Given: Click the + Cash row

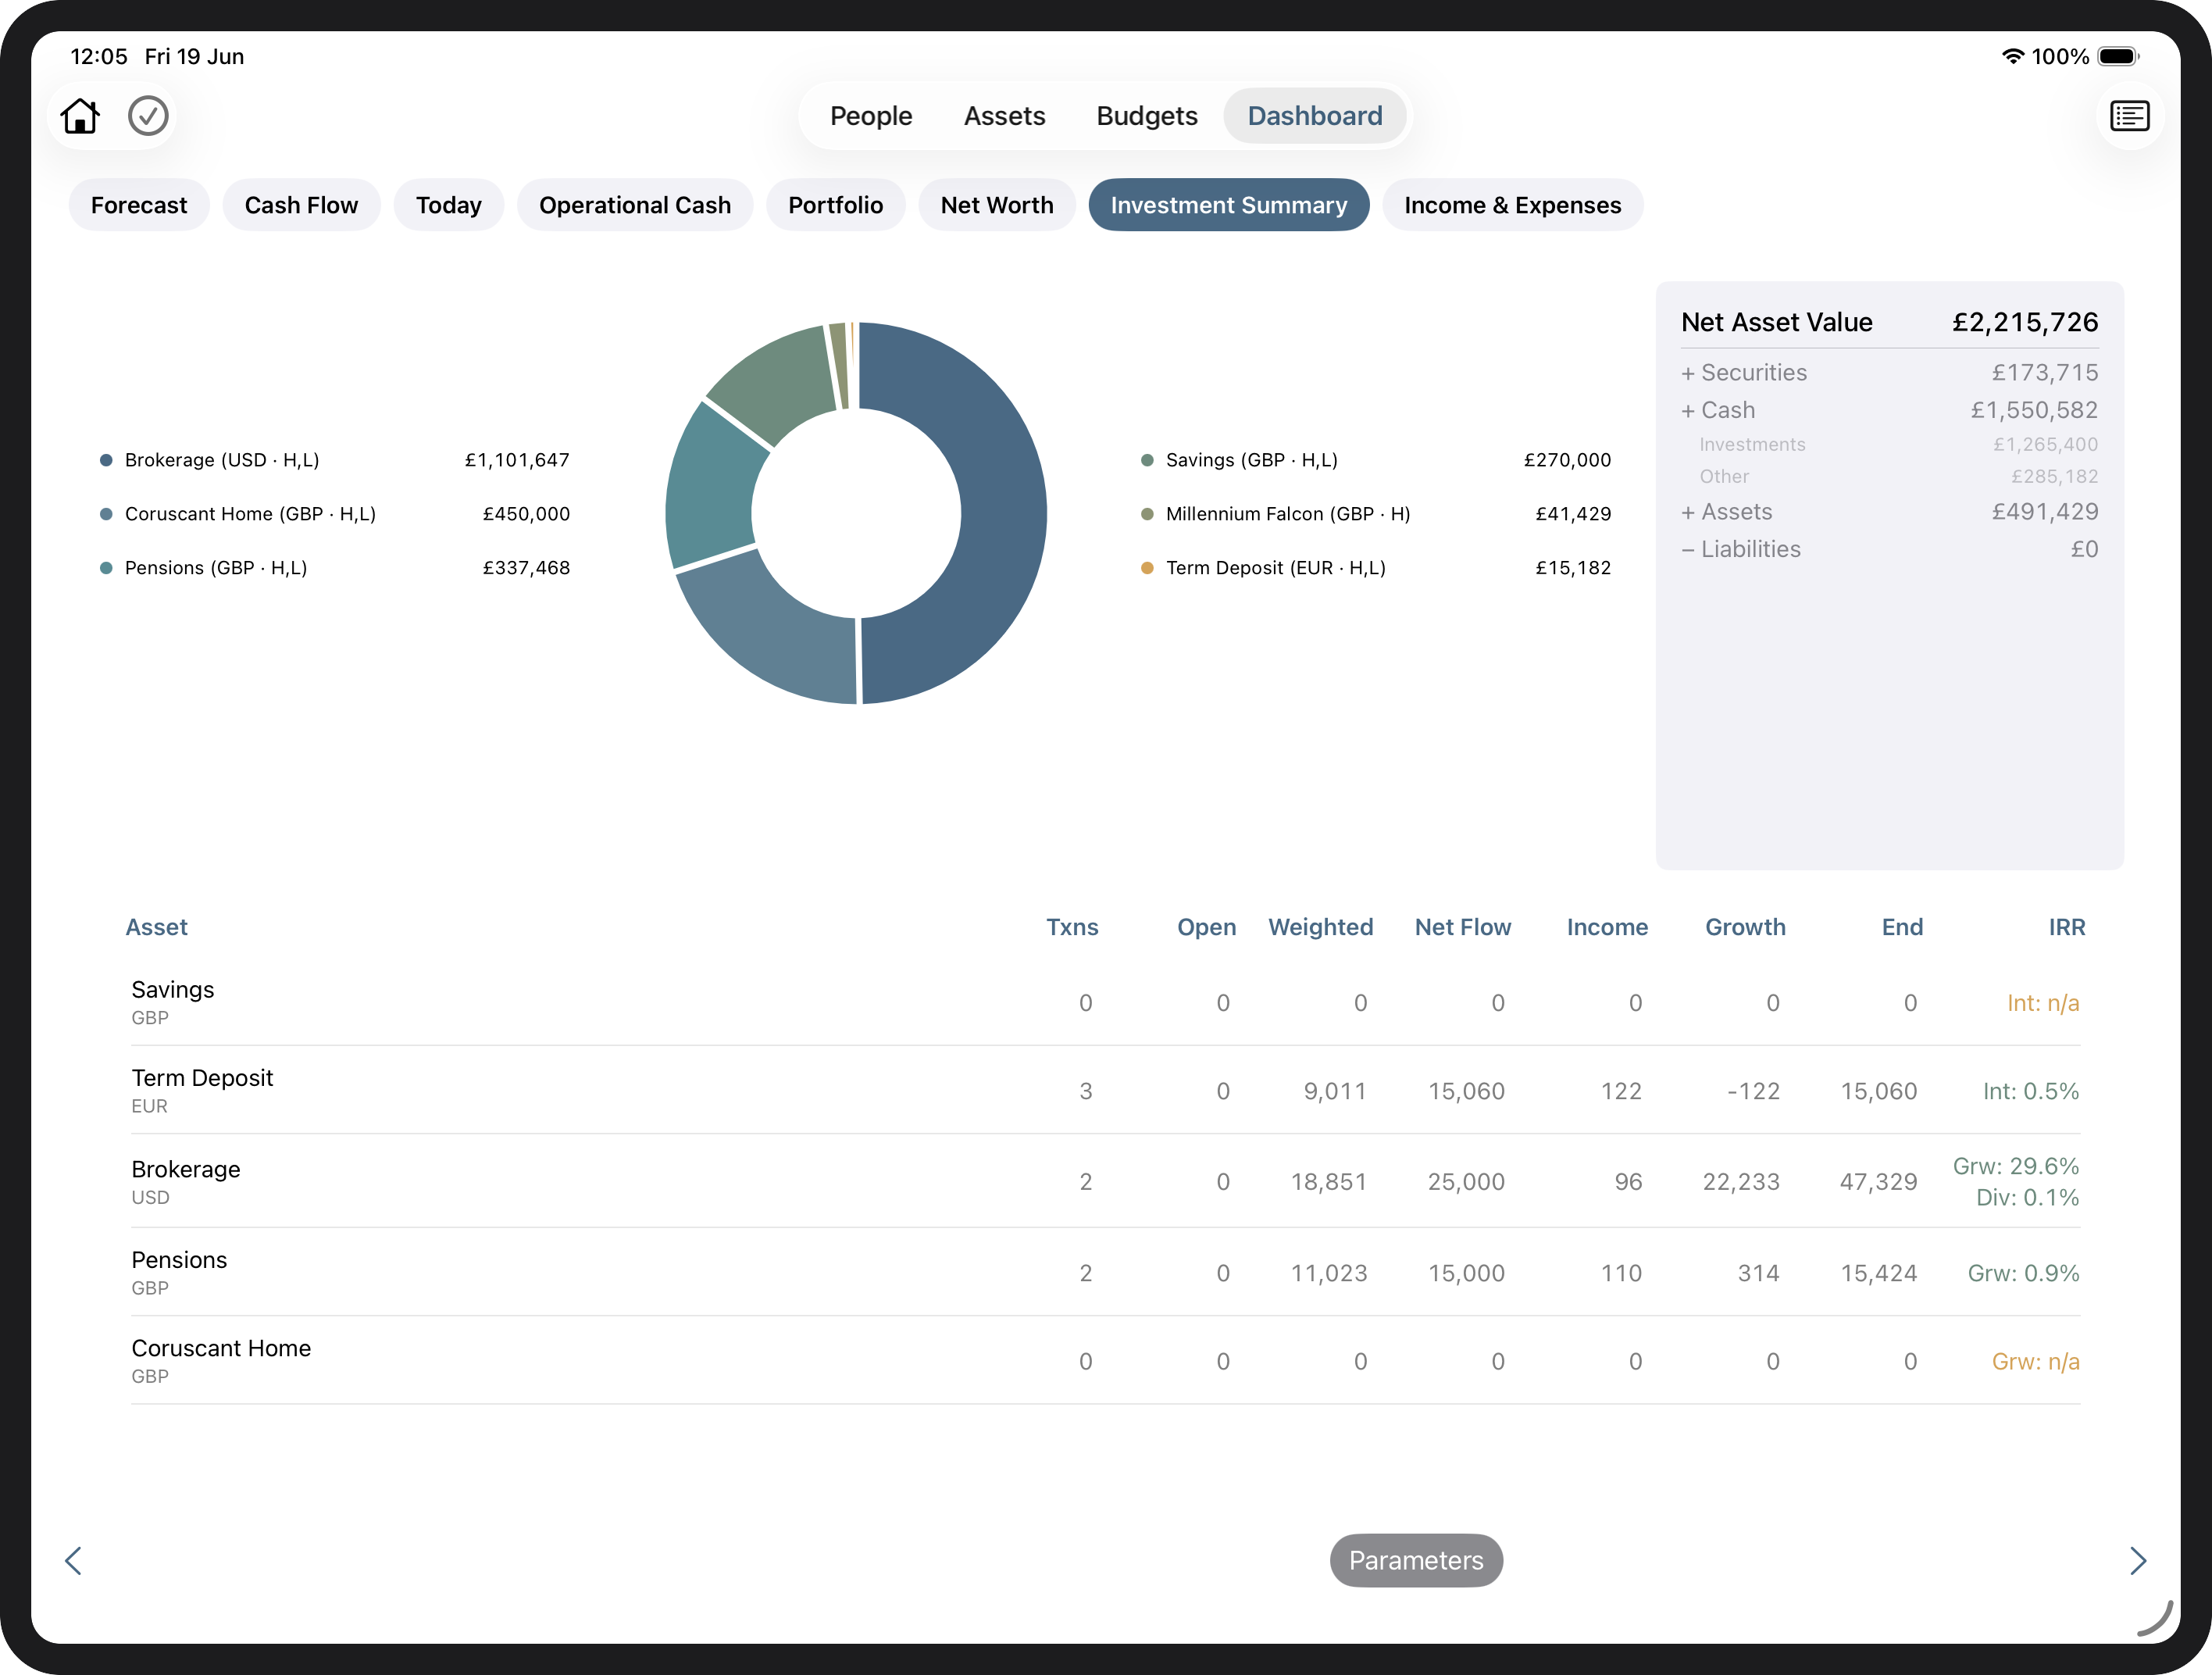Looking at the screenshot, I should click(1889, 410).
